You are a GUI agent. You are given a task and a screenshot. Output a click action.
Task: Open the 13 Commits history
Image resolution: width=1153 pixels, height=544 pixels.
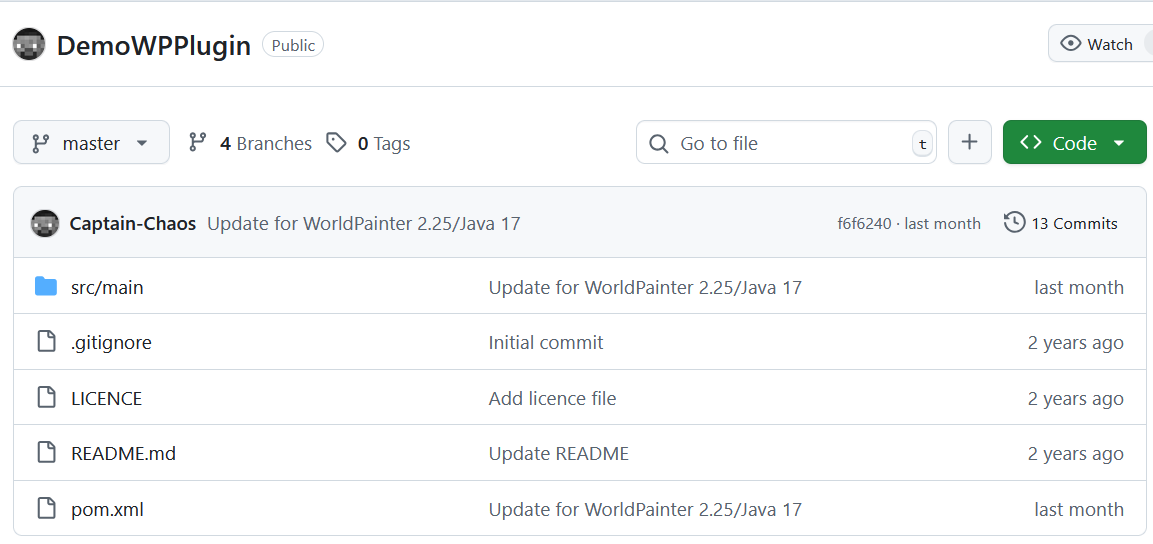(1061, 223)
